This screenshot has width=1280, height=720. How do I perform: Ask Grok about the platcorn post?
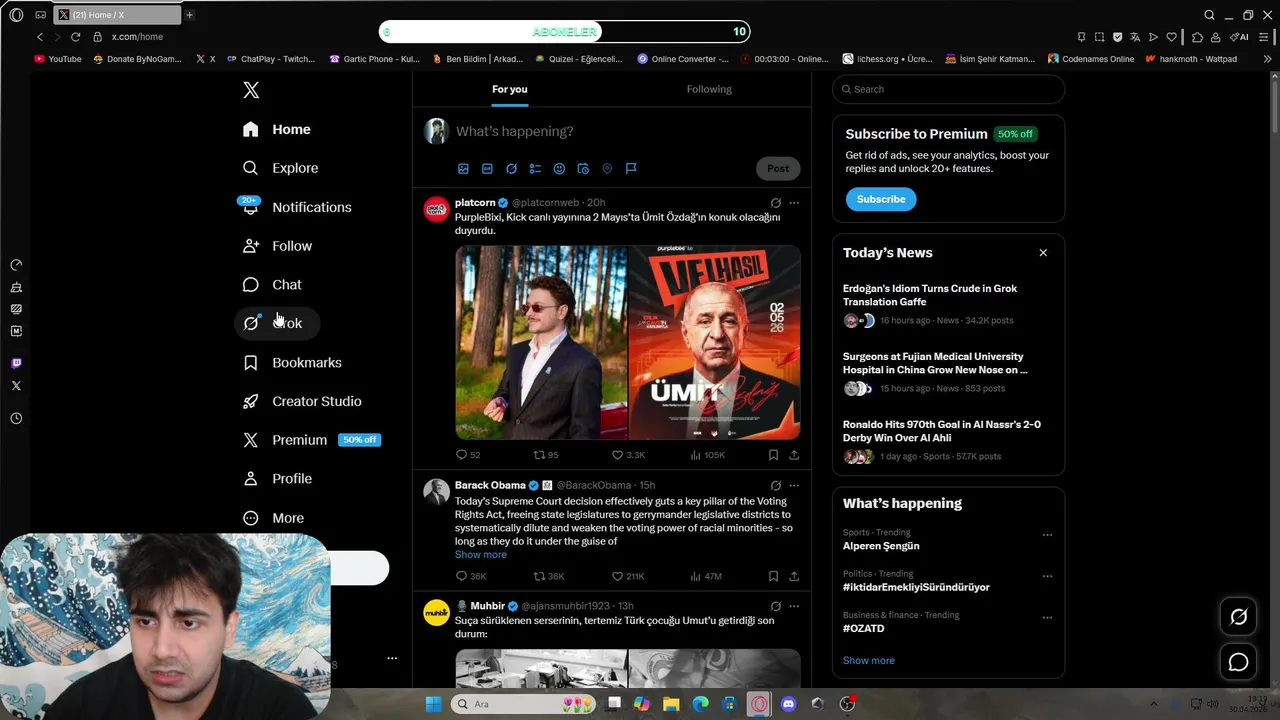click(775, 203)
